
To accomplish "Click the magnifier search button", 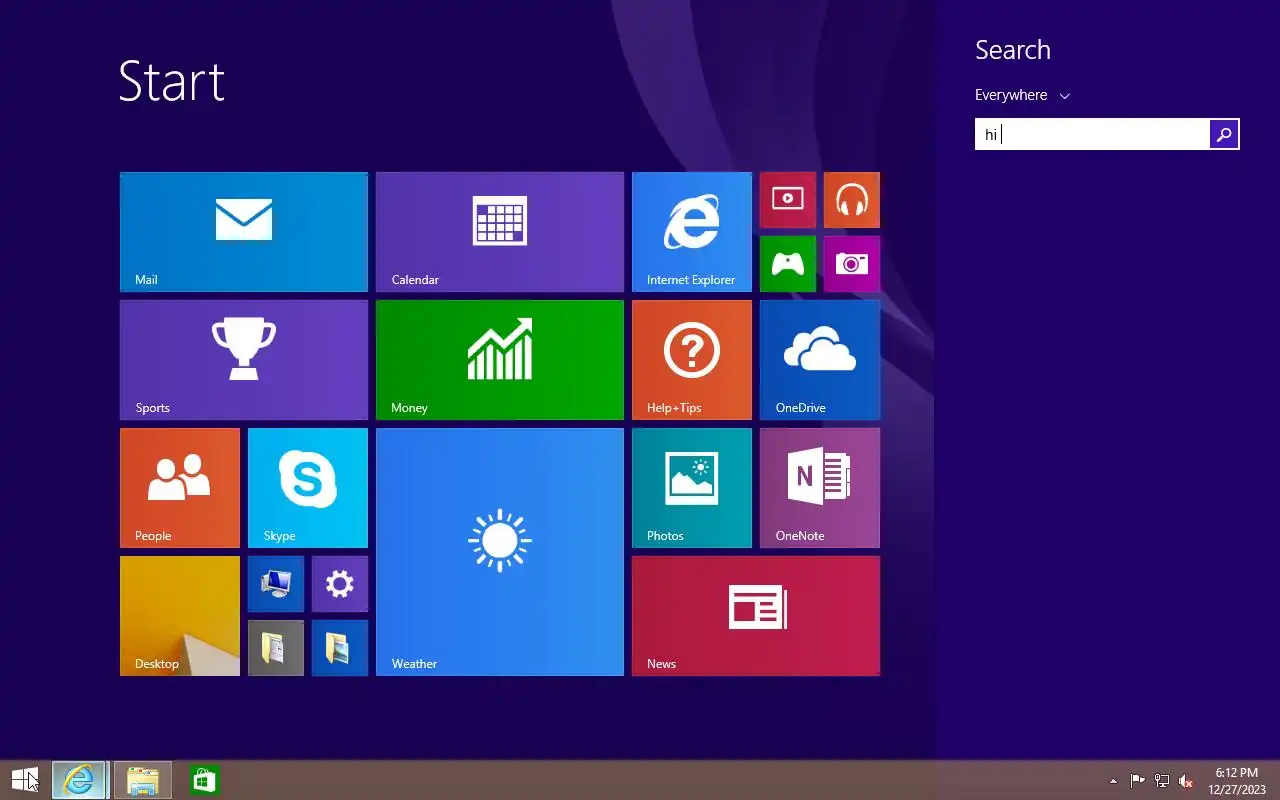I will tap(1224, 134).
